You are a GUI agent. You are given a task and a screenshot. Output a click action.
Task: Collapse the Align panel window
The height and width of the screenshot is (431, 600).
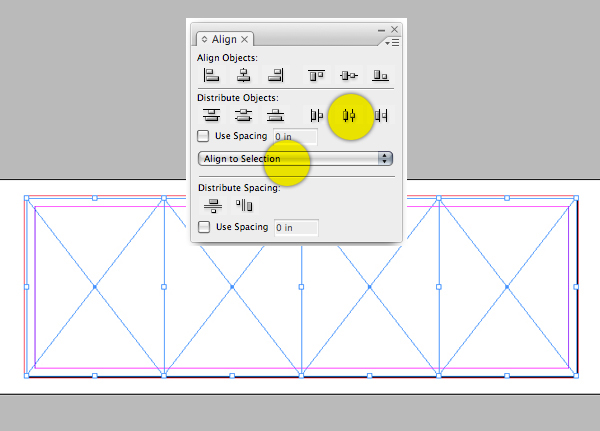click(381, 30)
